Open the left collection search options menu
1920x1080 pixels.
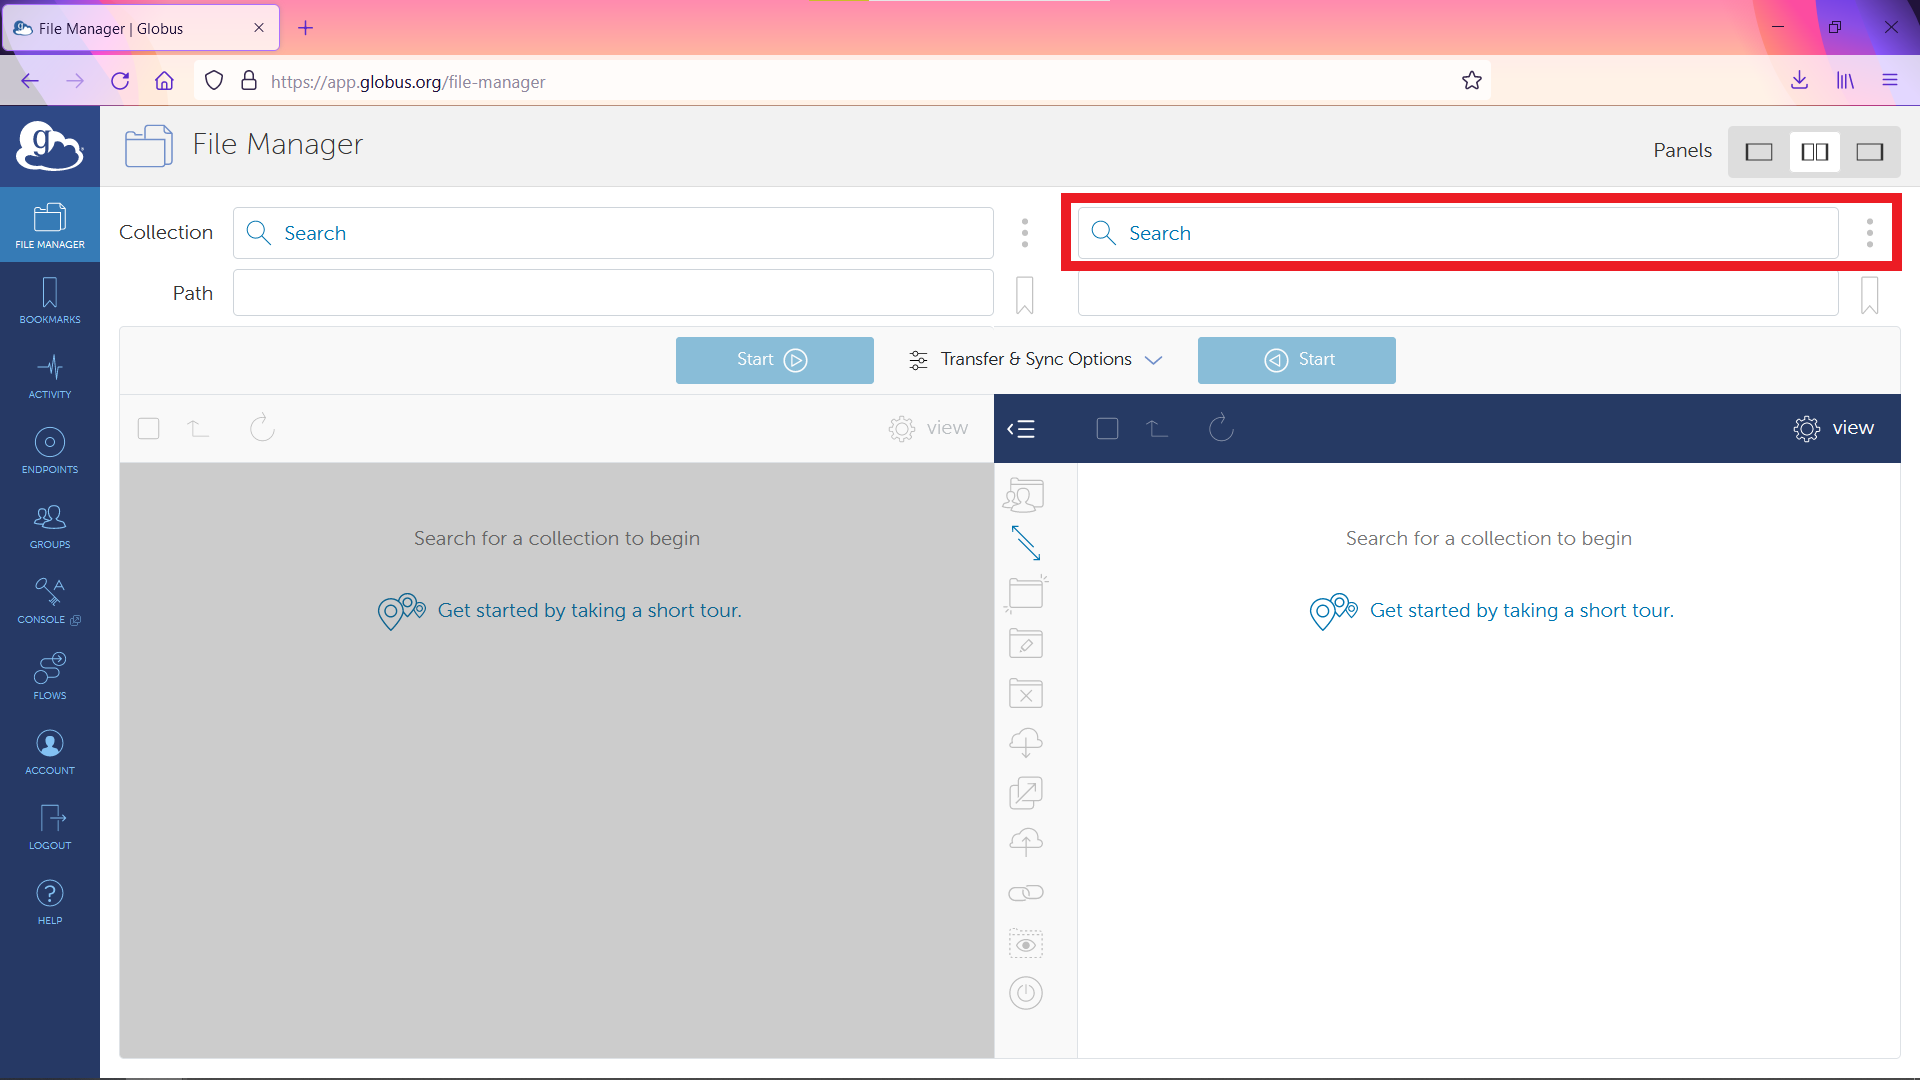pyautogui.click(x=1026, y=232)
